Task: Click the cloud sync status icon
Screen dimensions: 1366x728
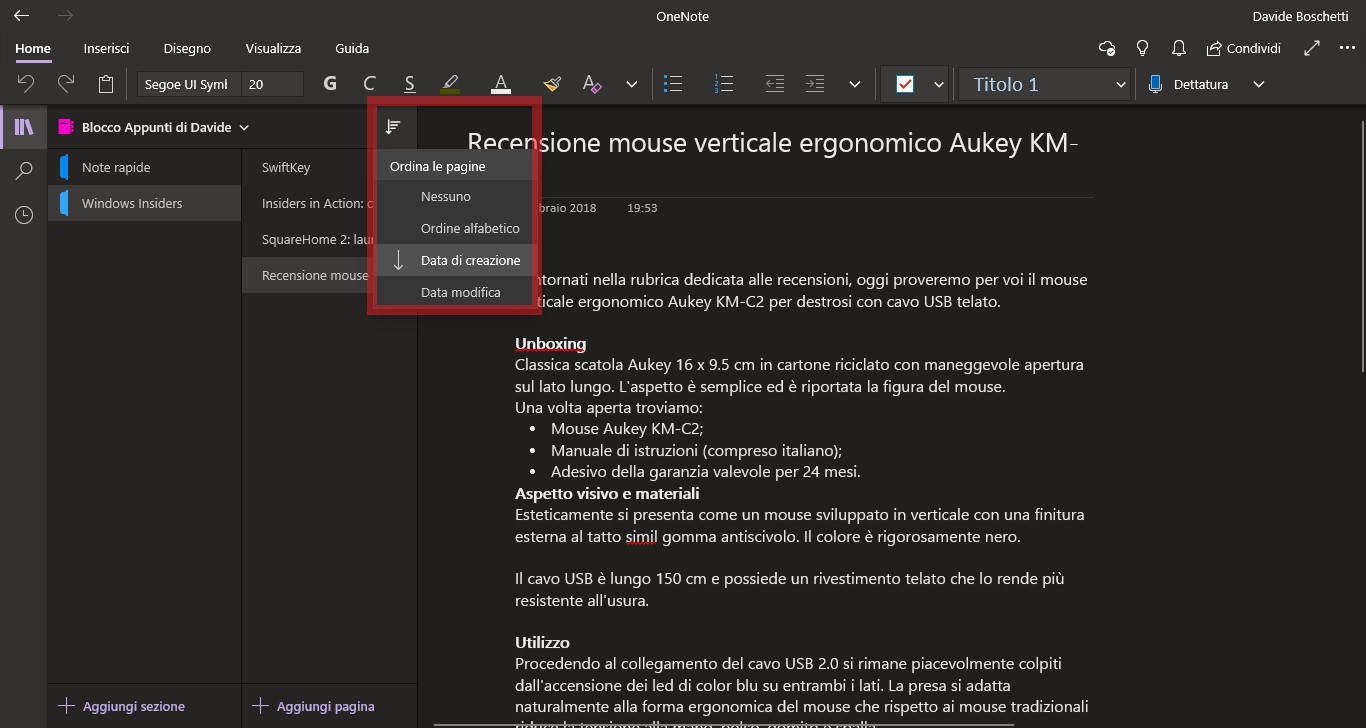Action: 1106,48
